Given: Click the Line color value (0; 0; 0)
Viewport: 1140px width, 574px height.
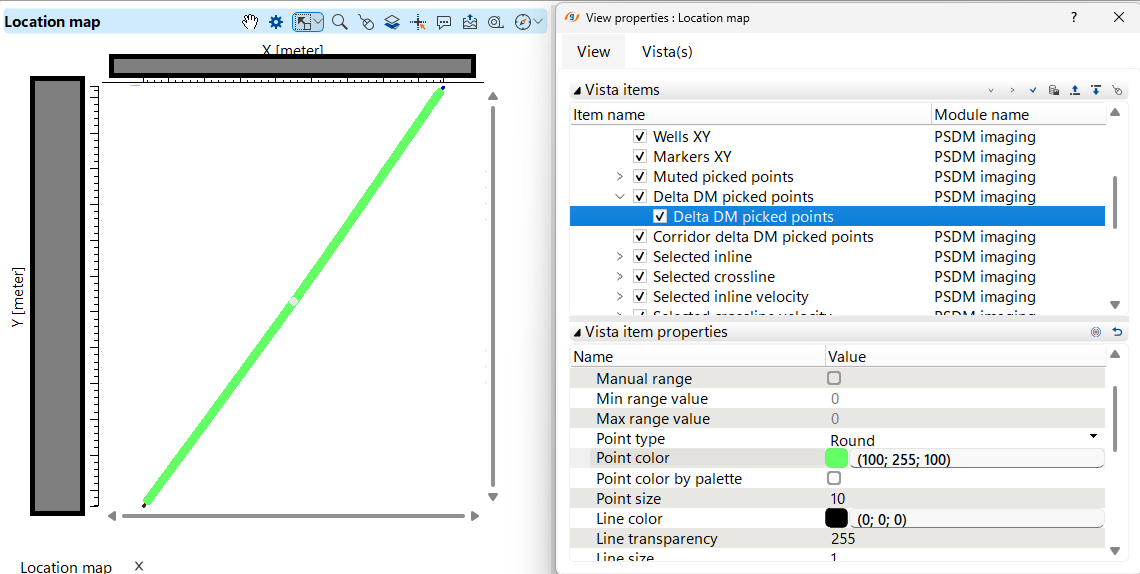Looking at the screenshot, I should [x=976, y=519].
